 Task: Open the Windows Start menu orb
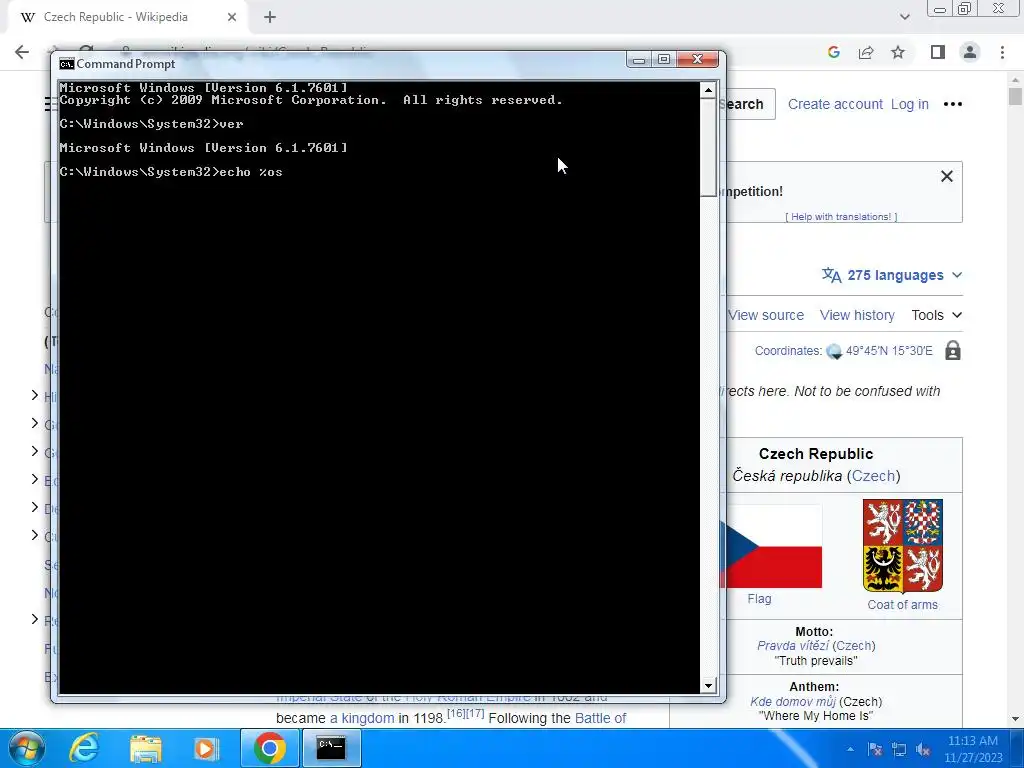pyautogui.click(x=26, y=748)
